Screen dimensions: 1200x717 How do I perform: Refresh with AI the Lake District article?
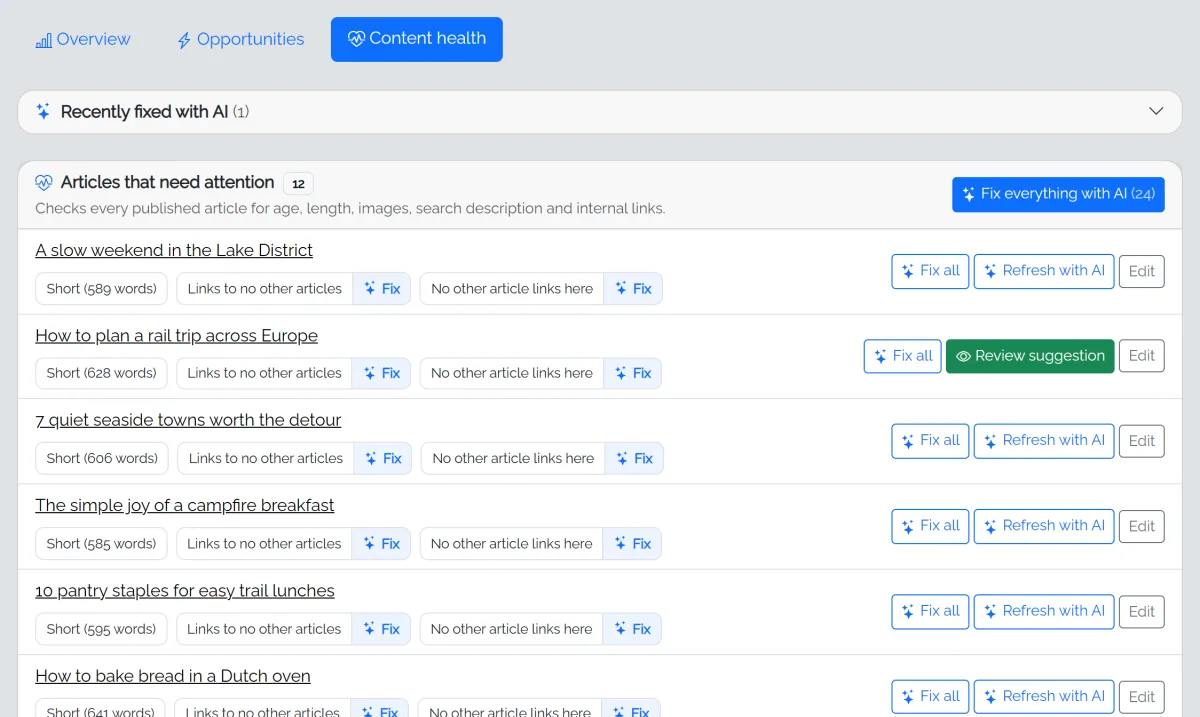tap(1044, 271)
